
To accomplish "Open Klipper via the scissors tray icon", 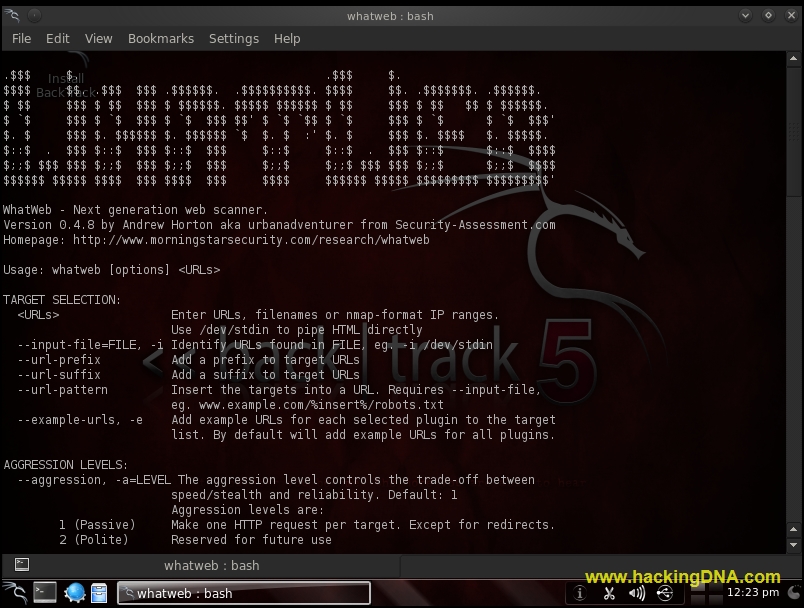I will coord(609,592).
